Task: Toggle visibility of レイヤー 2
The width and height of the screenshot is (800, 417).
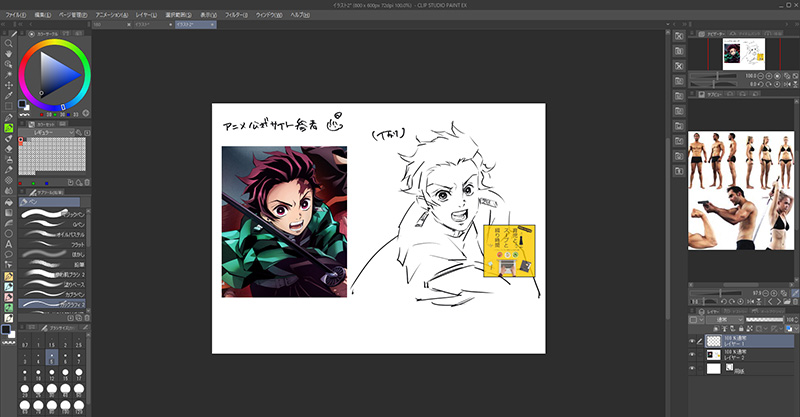Action: click(x=692, y=355)
